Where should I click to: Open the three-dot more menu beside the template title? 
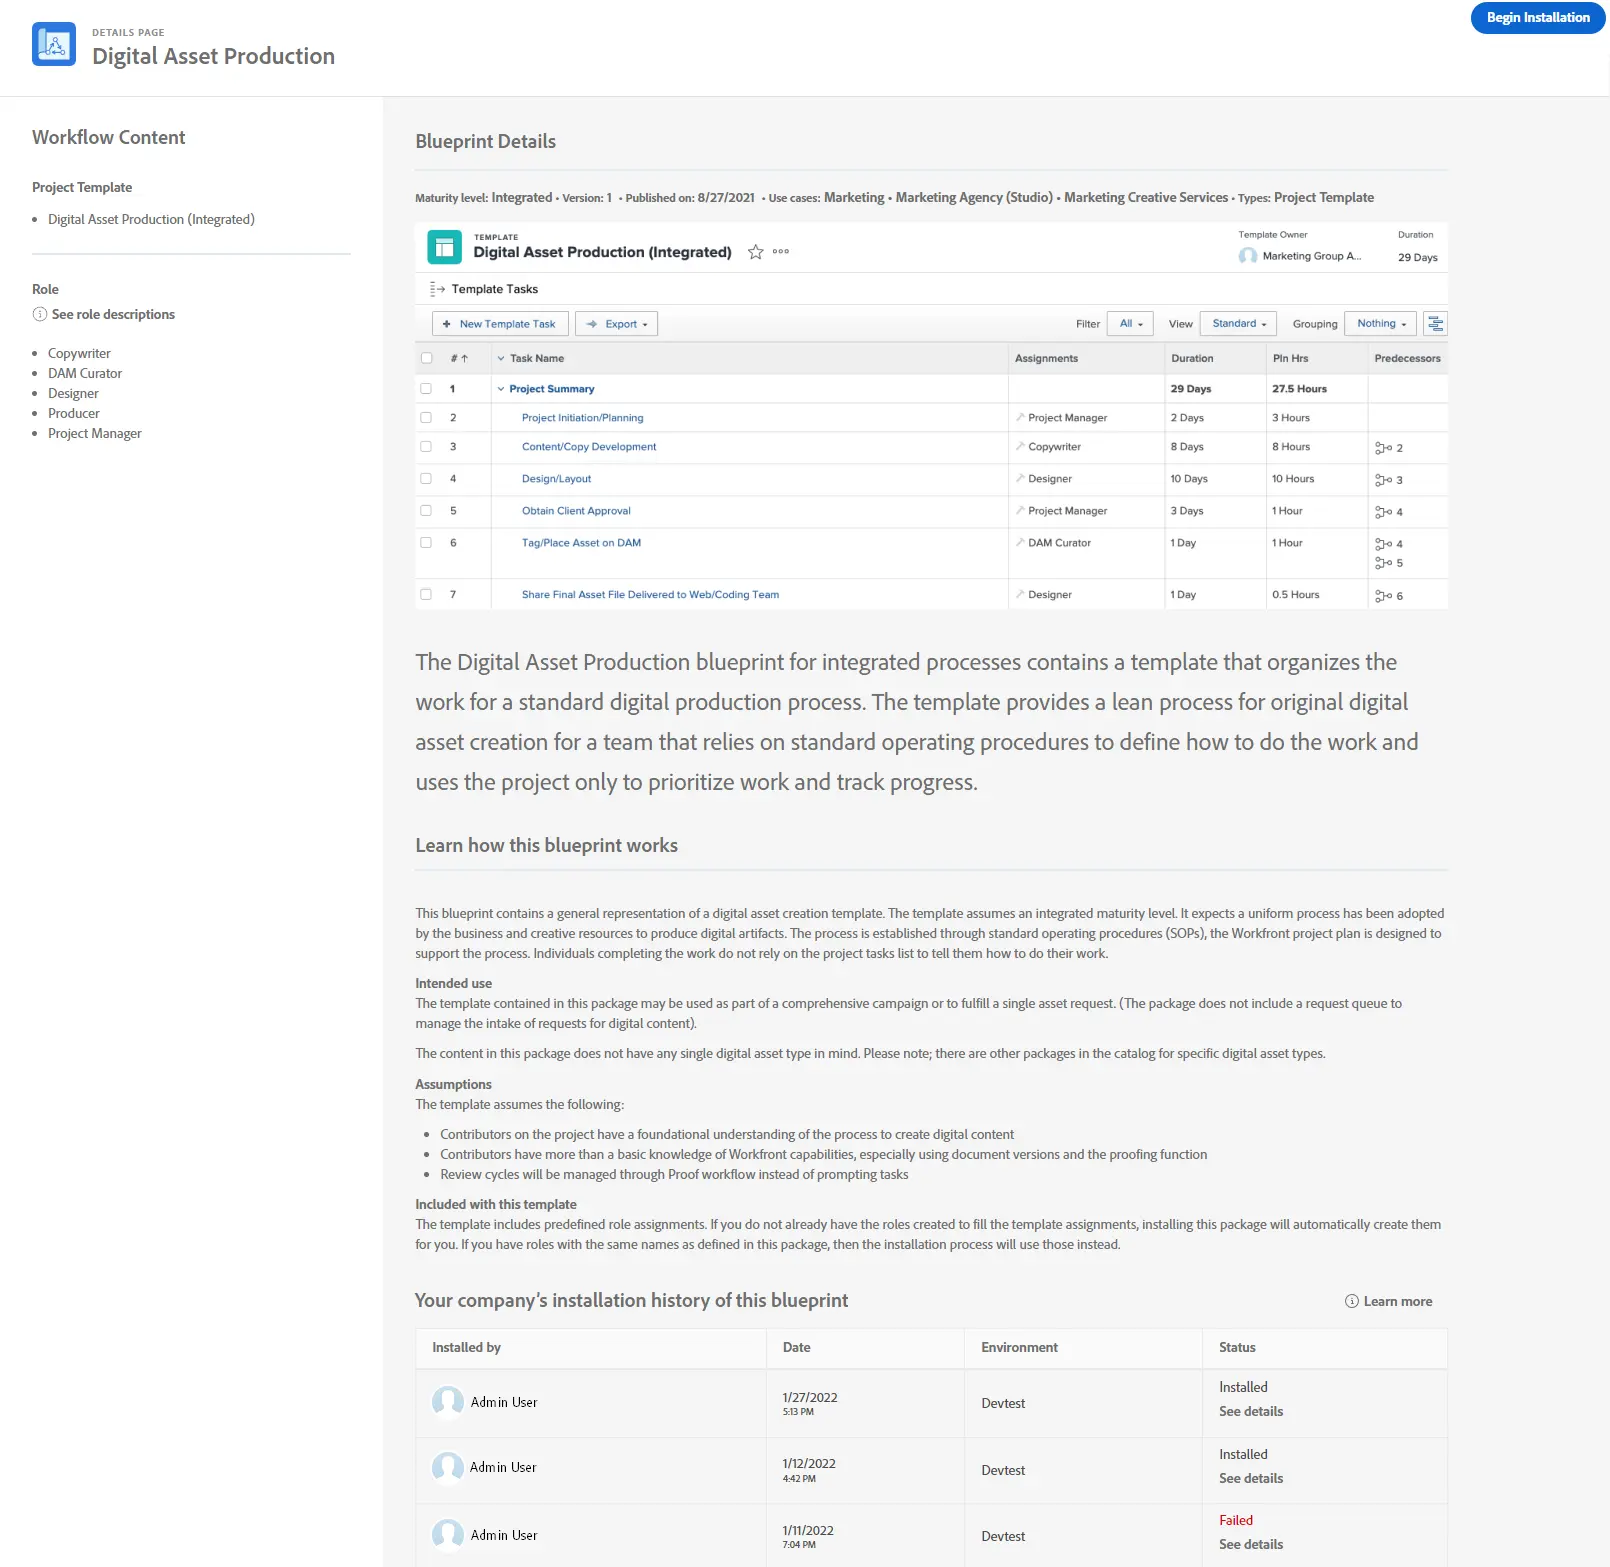(x=781, y=252)
